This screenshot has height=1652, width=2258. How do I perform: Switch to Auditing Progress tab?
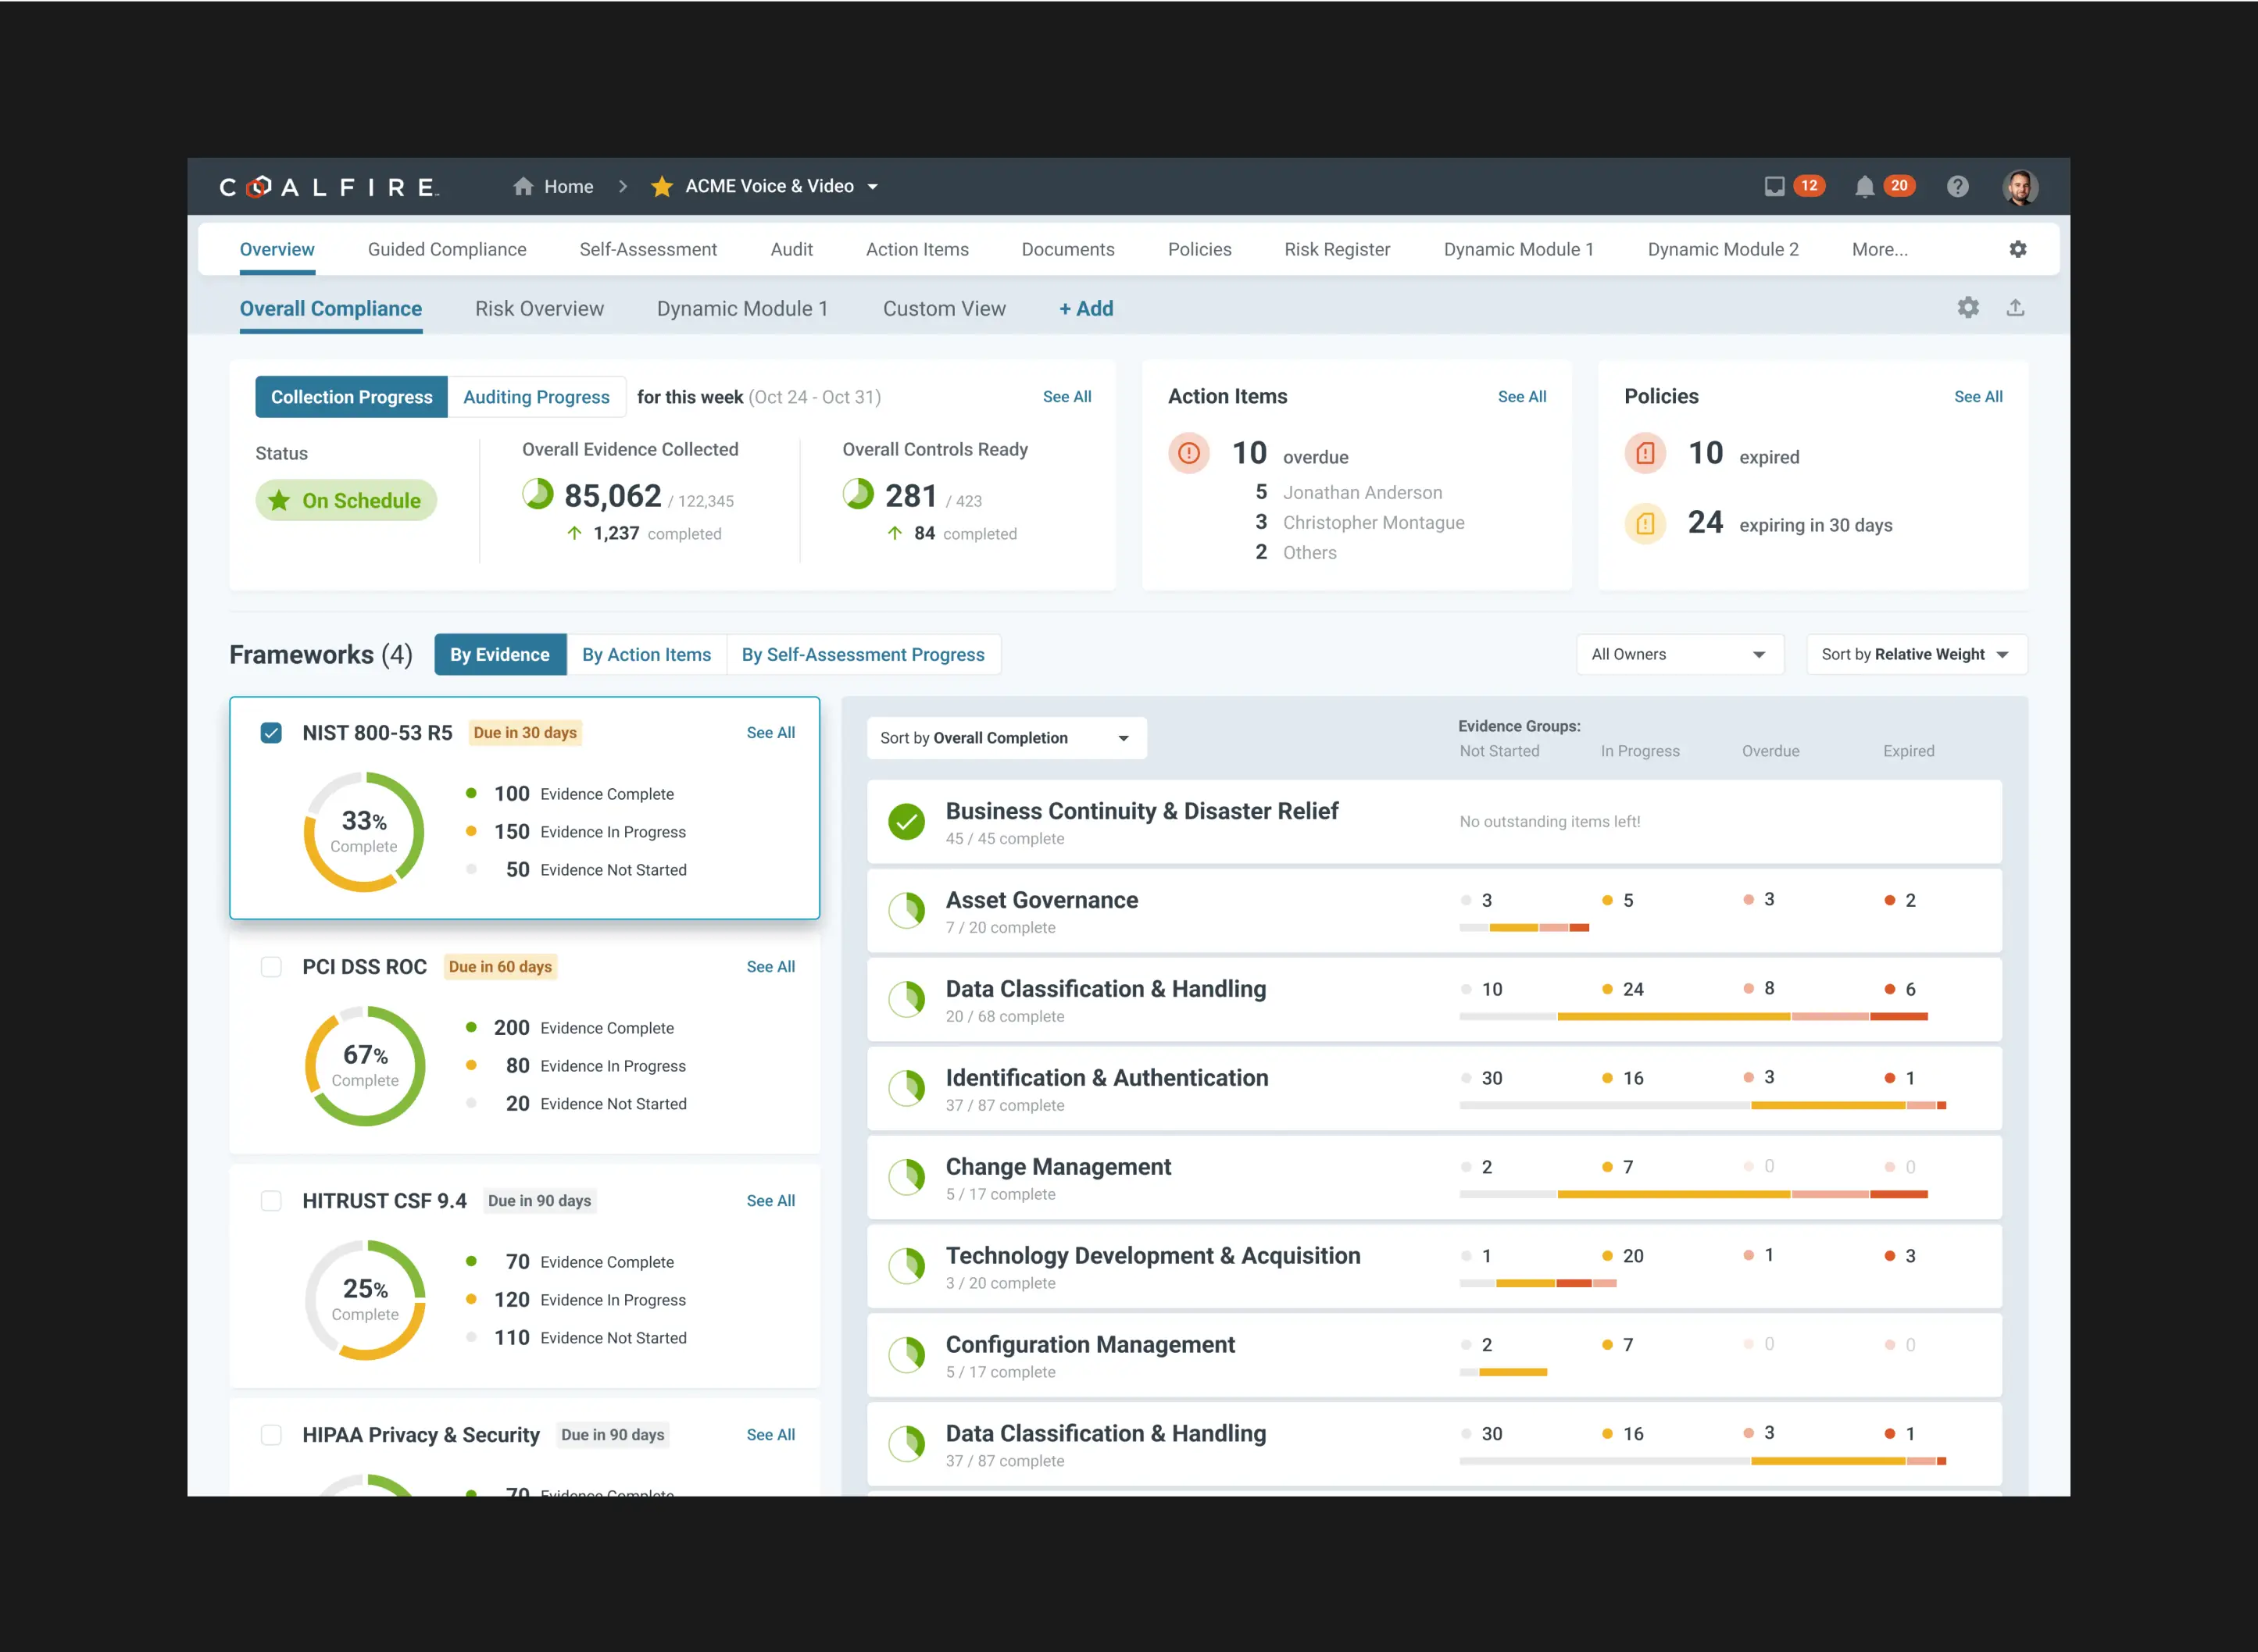536,397
